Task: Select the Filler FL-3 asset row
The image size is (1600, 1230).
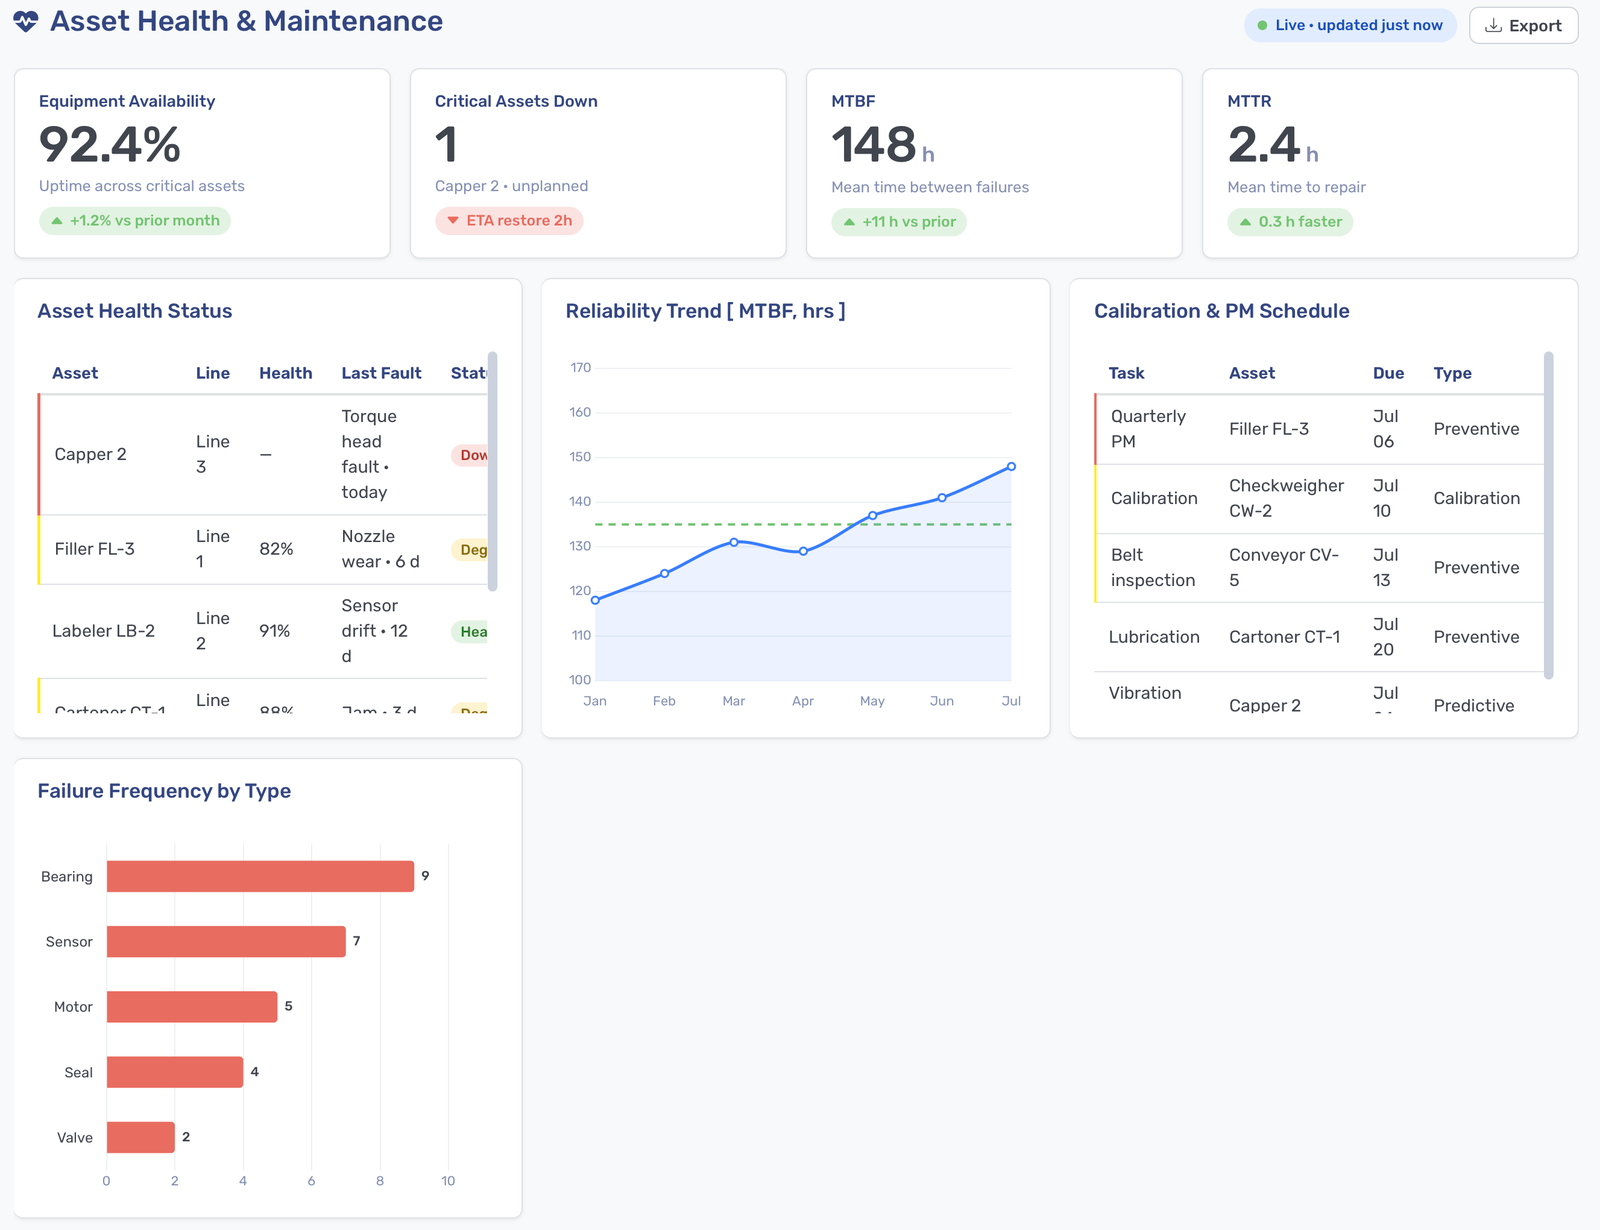Action: (263, 549)
